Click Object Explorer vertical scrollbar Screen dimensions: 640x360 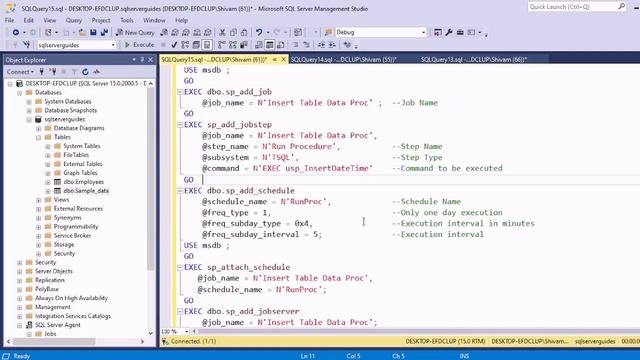(x=151, y=180)
